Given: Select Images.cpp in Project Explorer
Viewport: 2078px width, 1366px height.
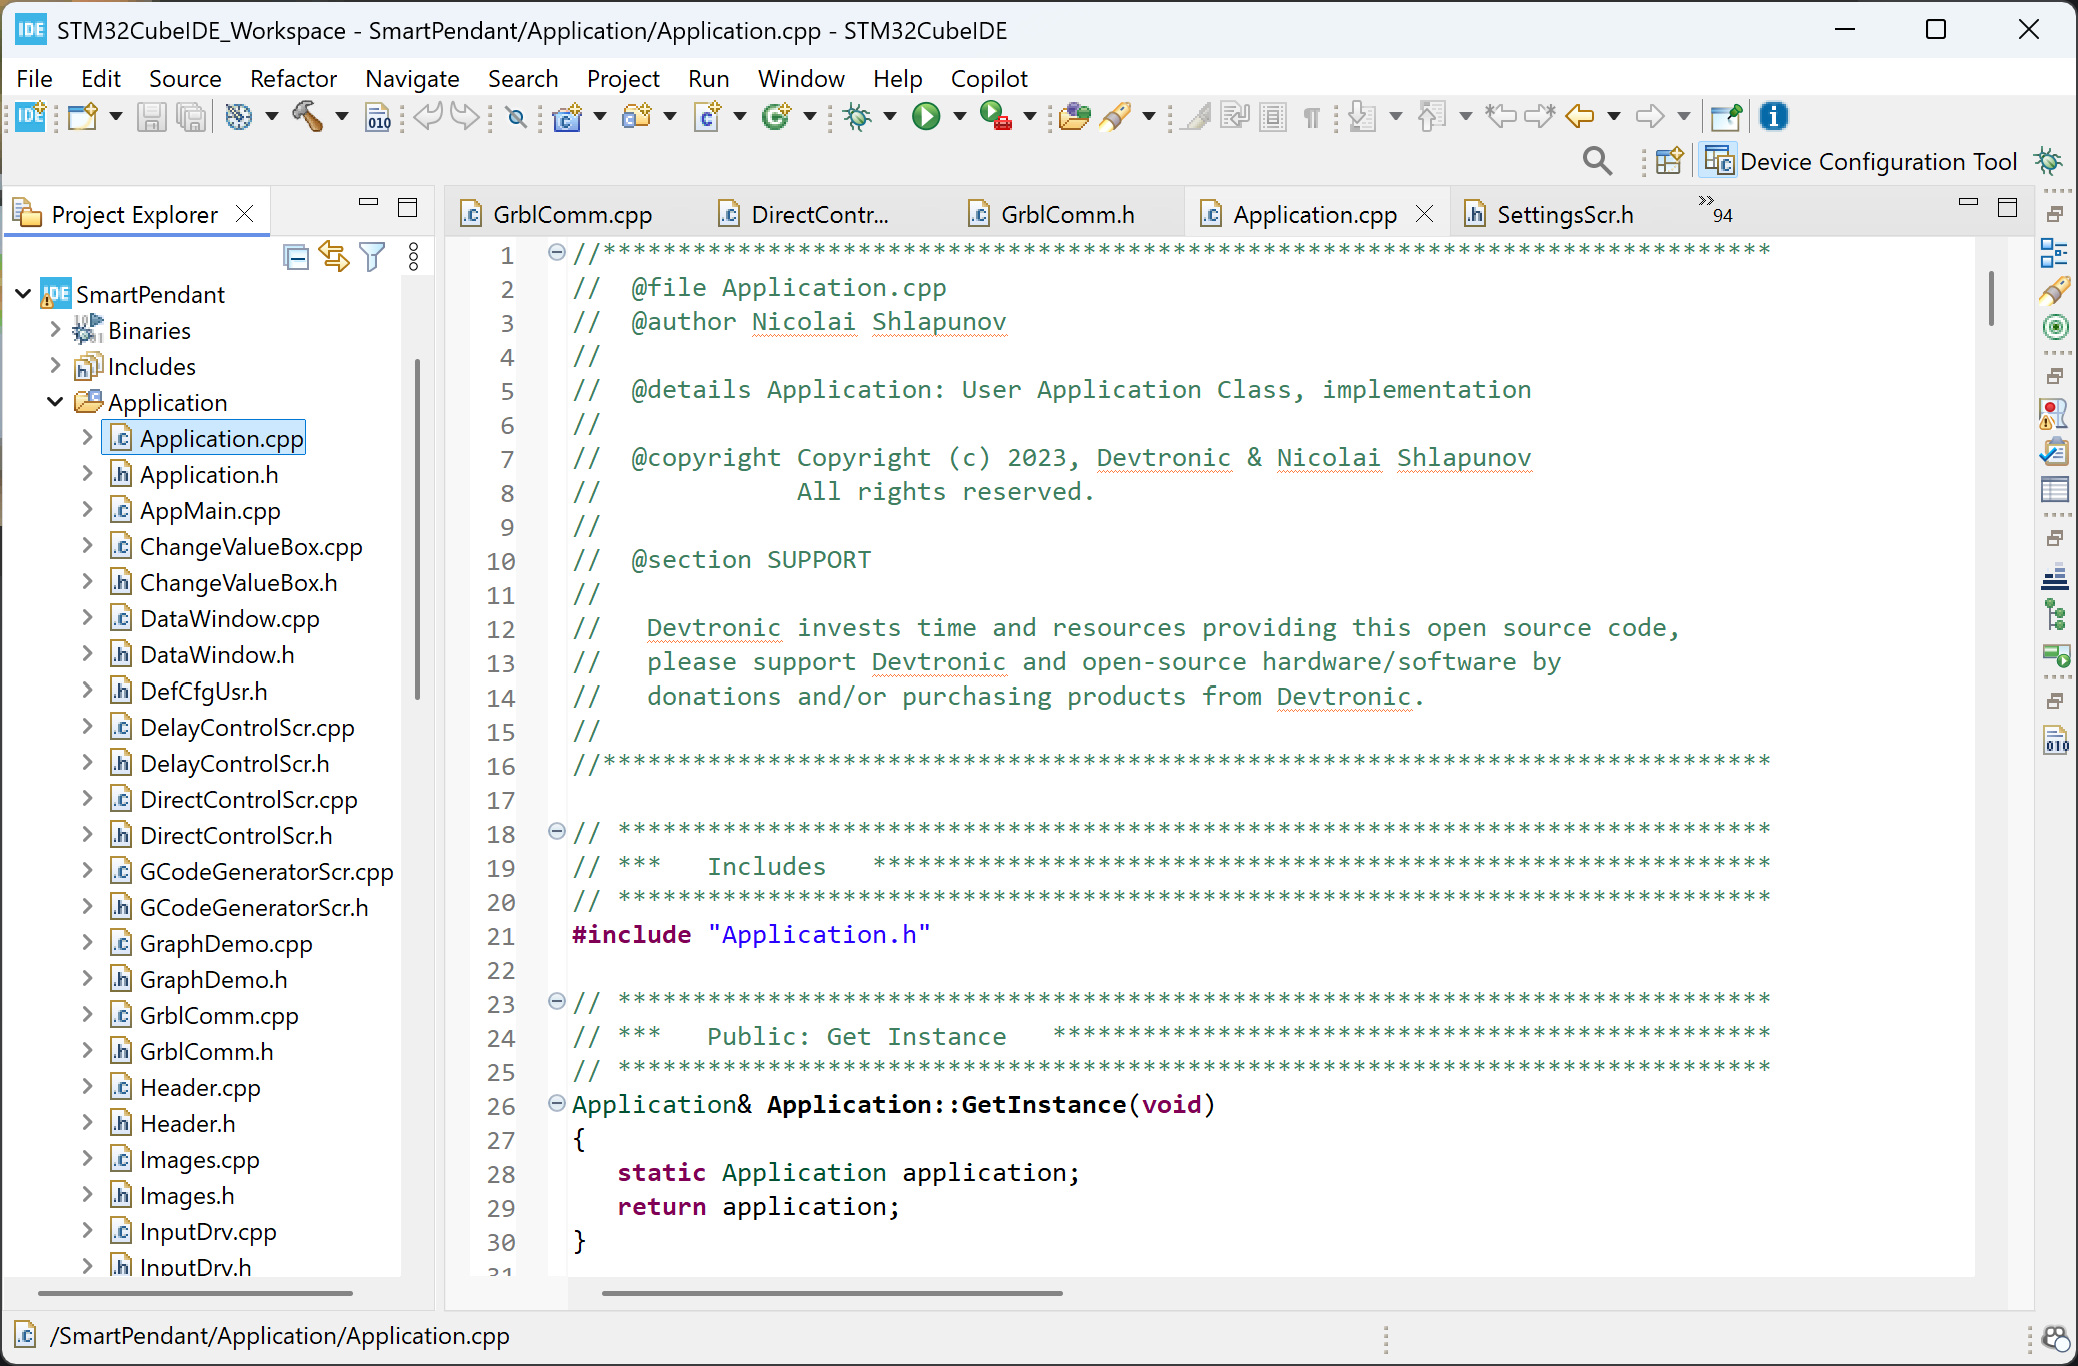Looking at the screenshot, I should tap(199, 1159).
